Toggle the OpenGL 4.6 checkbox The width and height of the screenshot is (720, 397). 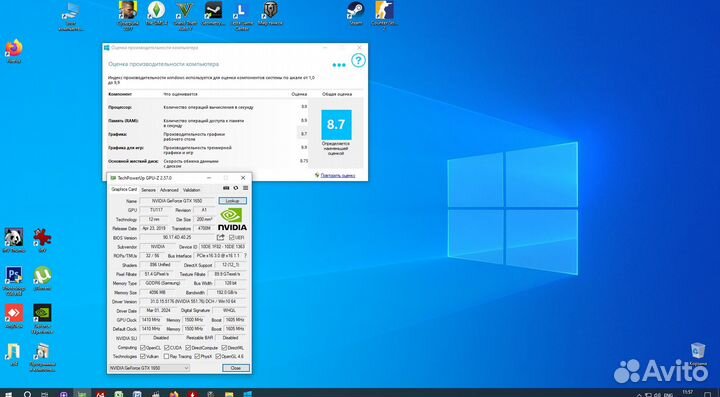point(218,356)
